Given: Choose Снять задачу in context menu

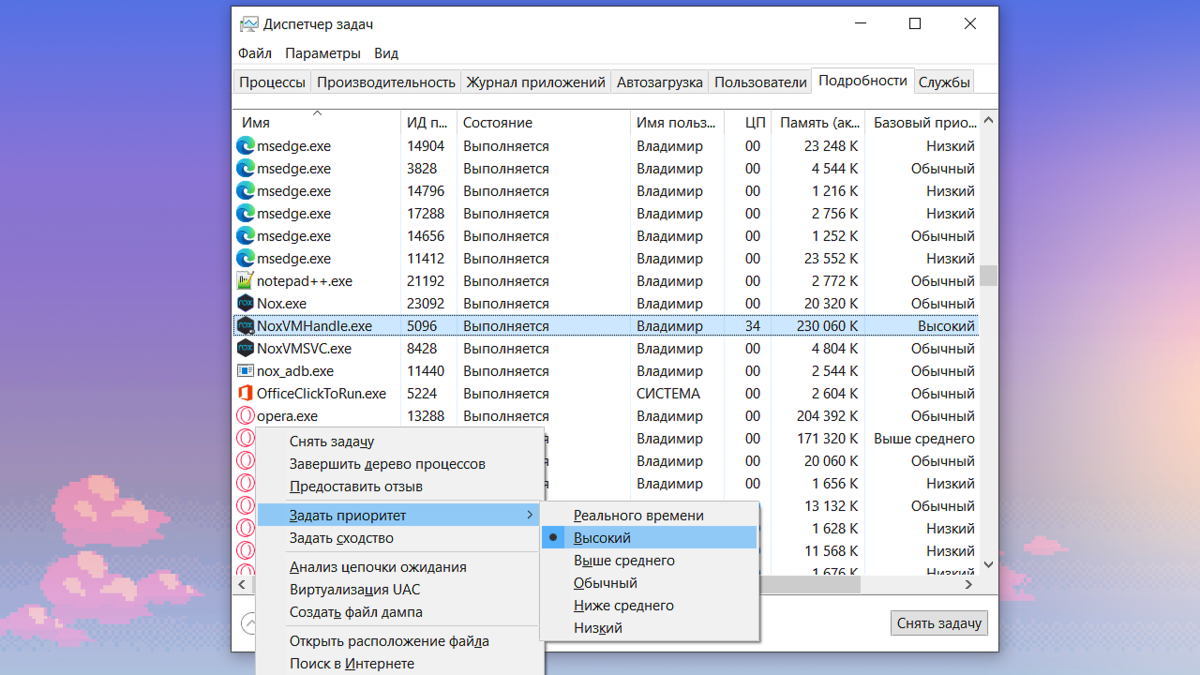Looking at the screenshot, I should coord(400,441).
